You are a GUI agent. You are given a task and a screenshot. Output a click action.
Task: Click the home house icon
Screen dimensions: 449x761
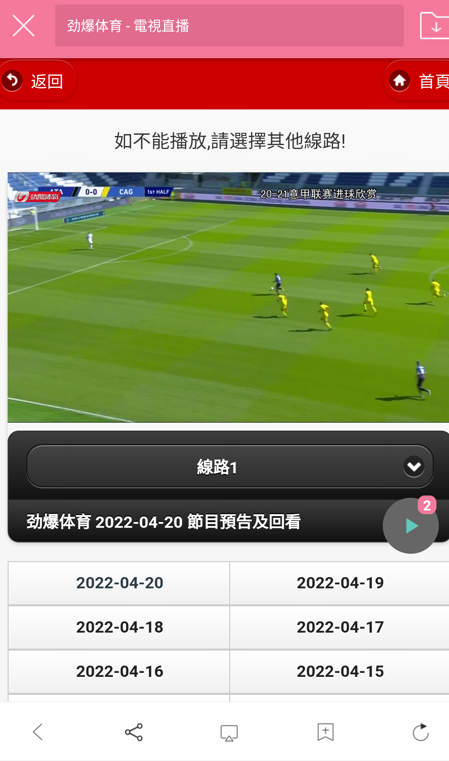click(399, 81)
